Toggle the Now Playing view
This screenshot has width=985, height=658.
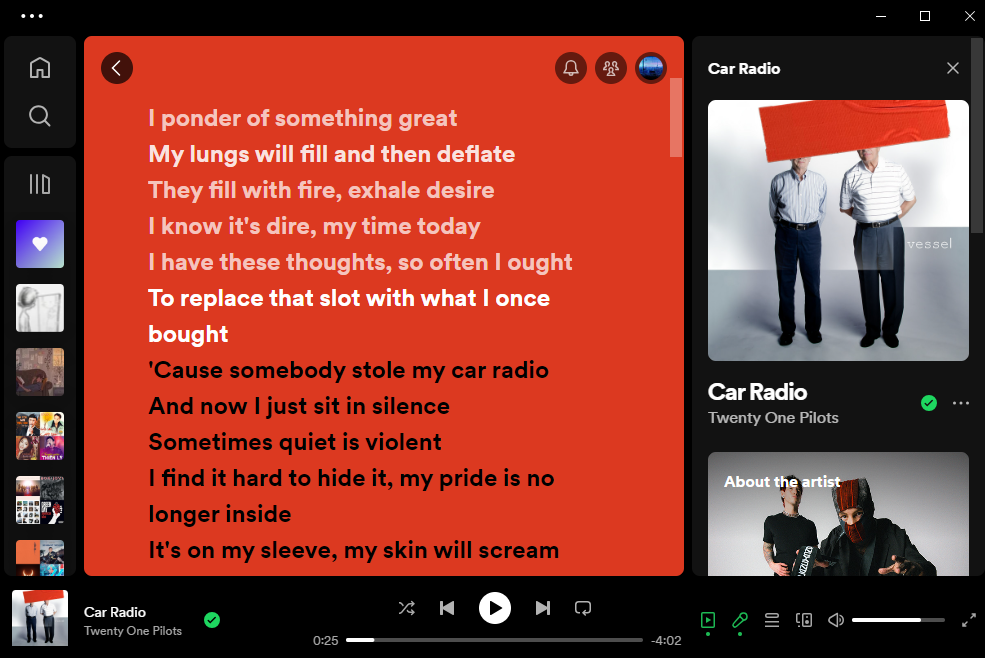pyautogui.click(x=708, y=620)
